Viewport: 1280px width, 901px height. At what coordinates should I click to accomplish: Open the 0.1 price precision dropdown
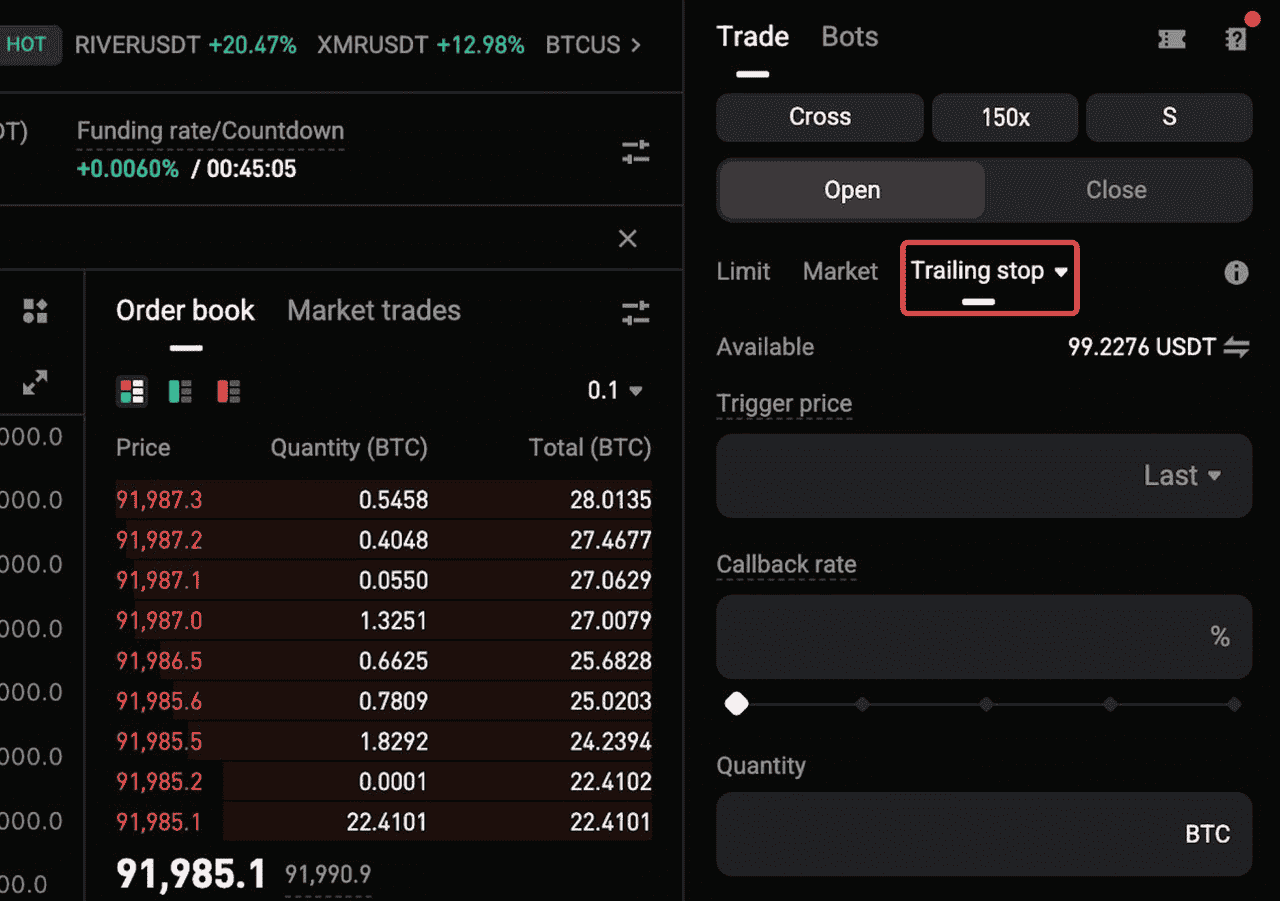(616, 391)
